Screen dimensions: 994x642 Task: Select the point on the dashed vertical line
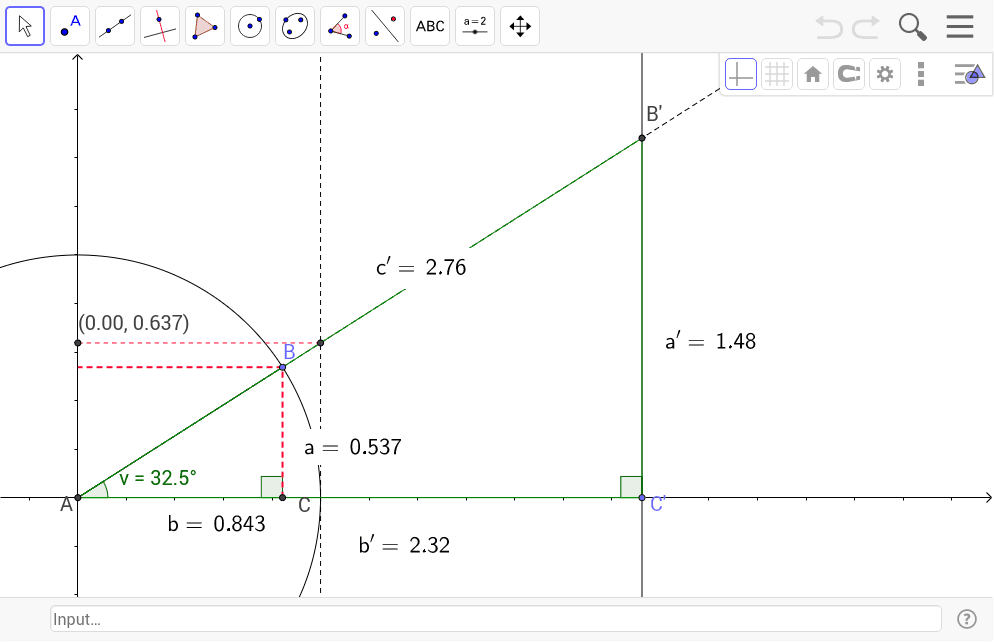coord(321,343)
